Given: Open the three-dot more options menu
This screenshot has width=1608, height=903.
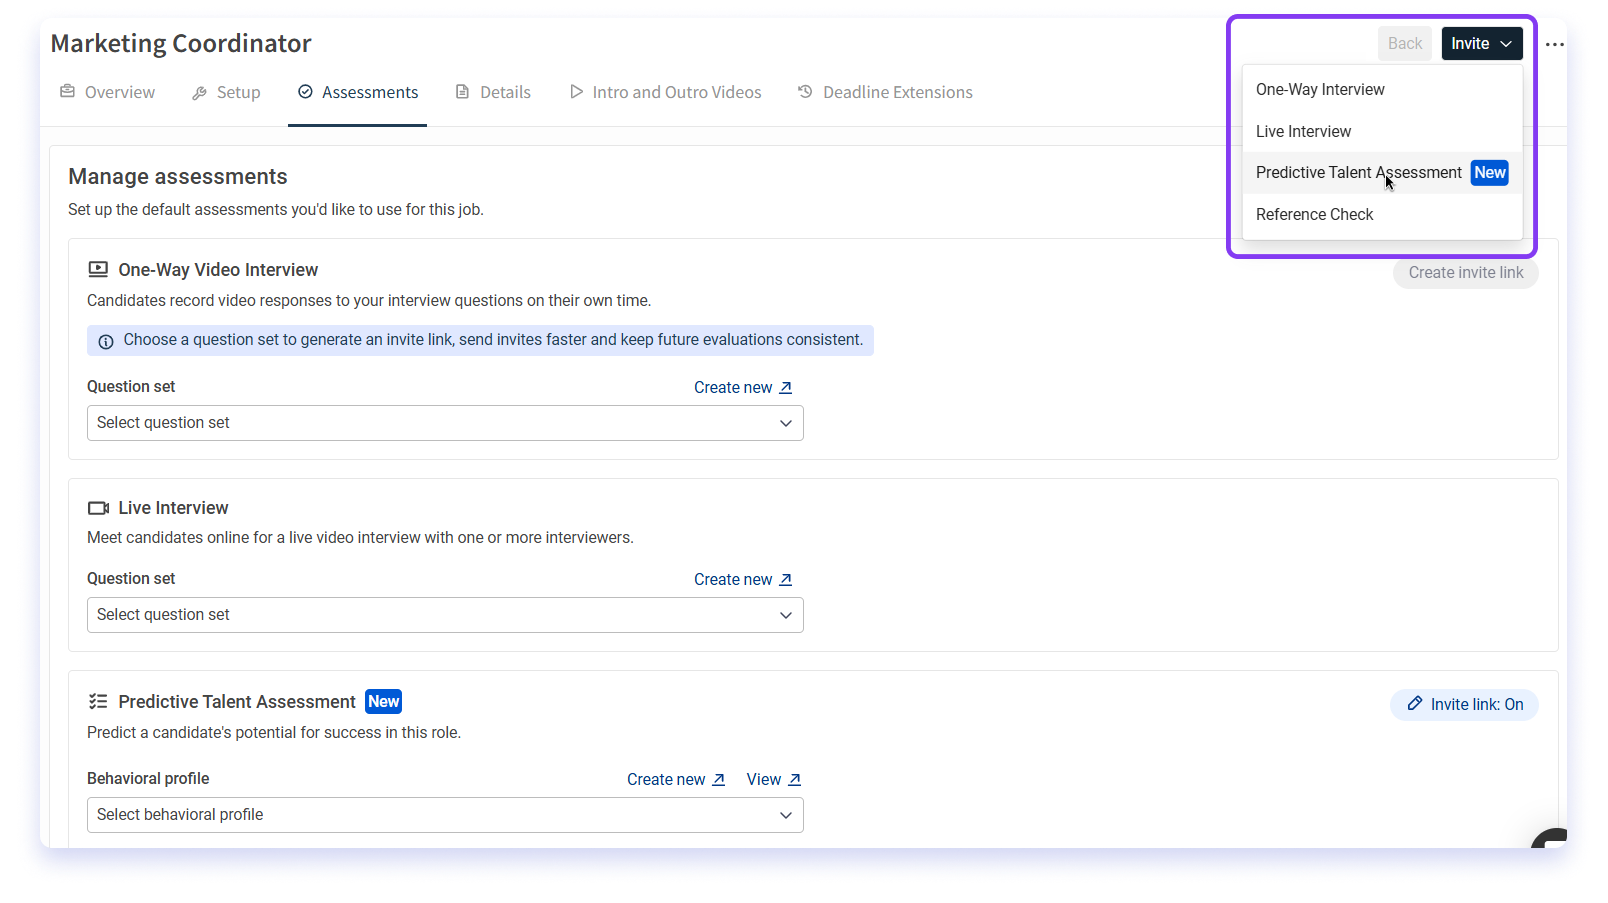Looking at the screenshot, I should (x=1554, y=44).
